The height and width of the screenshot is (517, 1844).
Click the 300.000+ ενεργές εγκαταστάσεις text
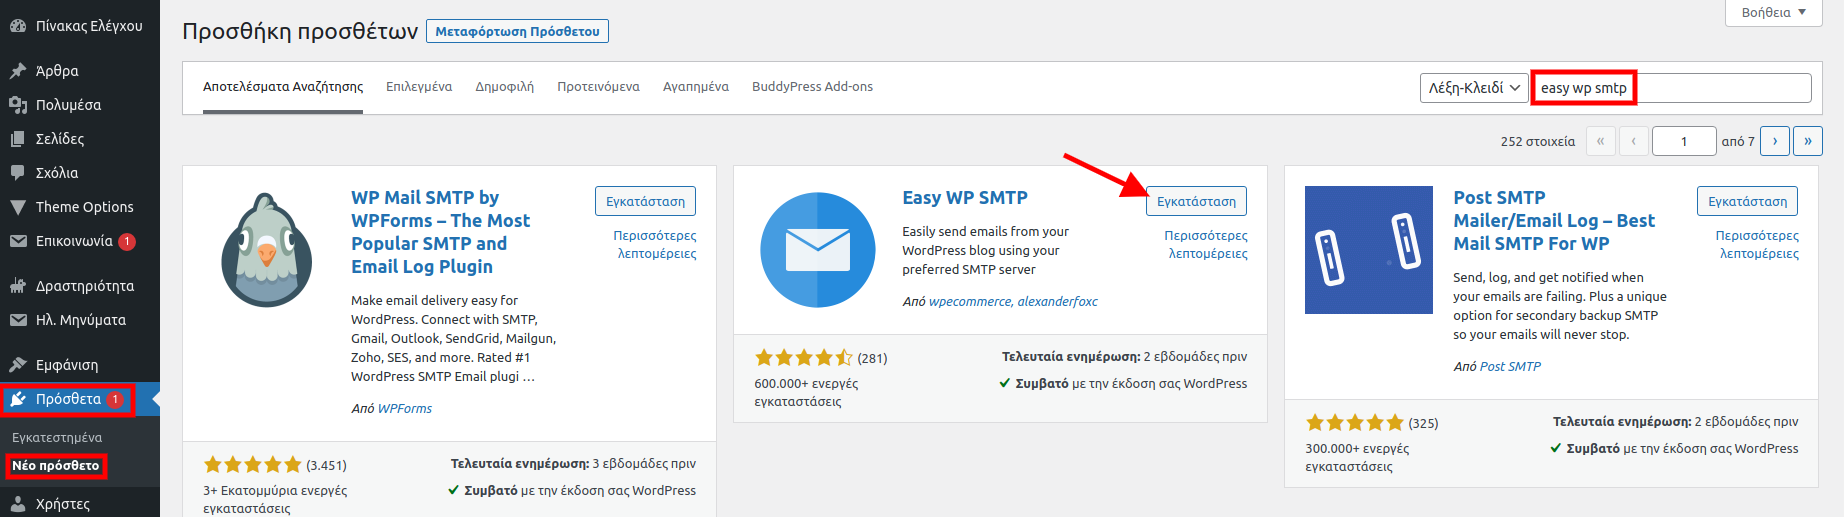1357,458
